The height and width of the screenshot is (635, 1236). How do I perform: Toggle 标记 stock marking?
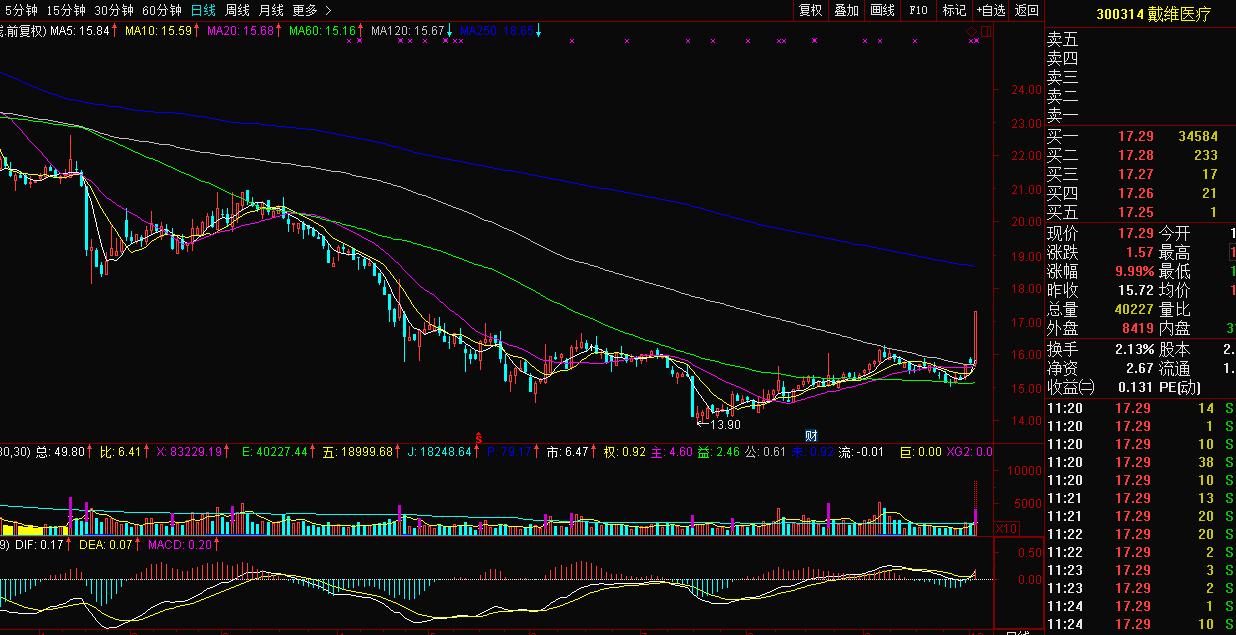(954, 10)
